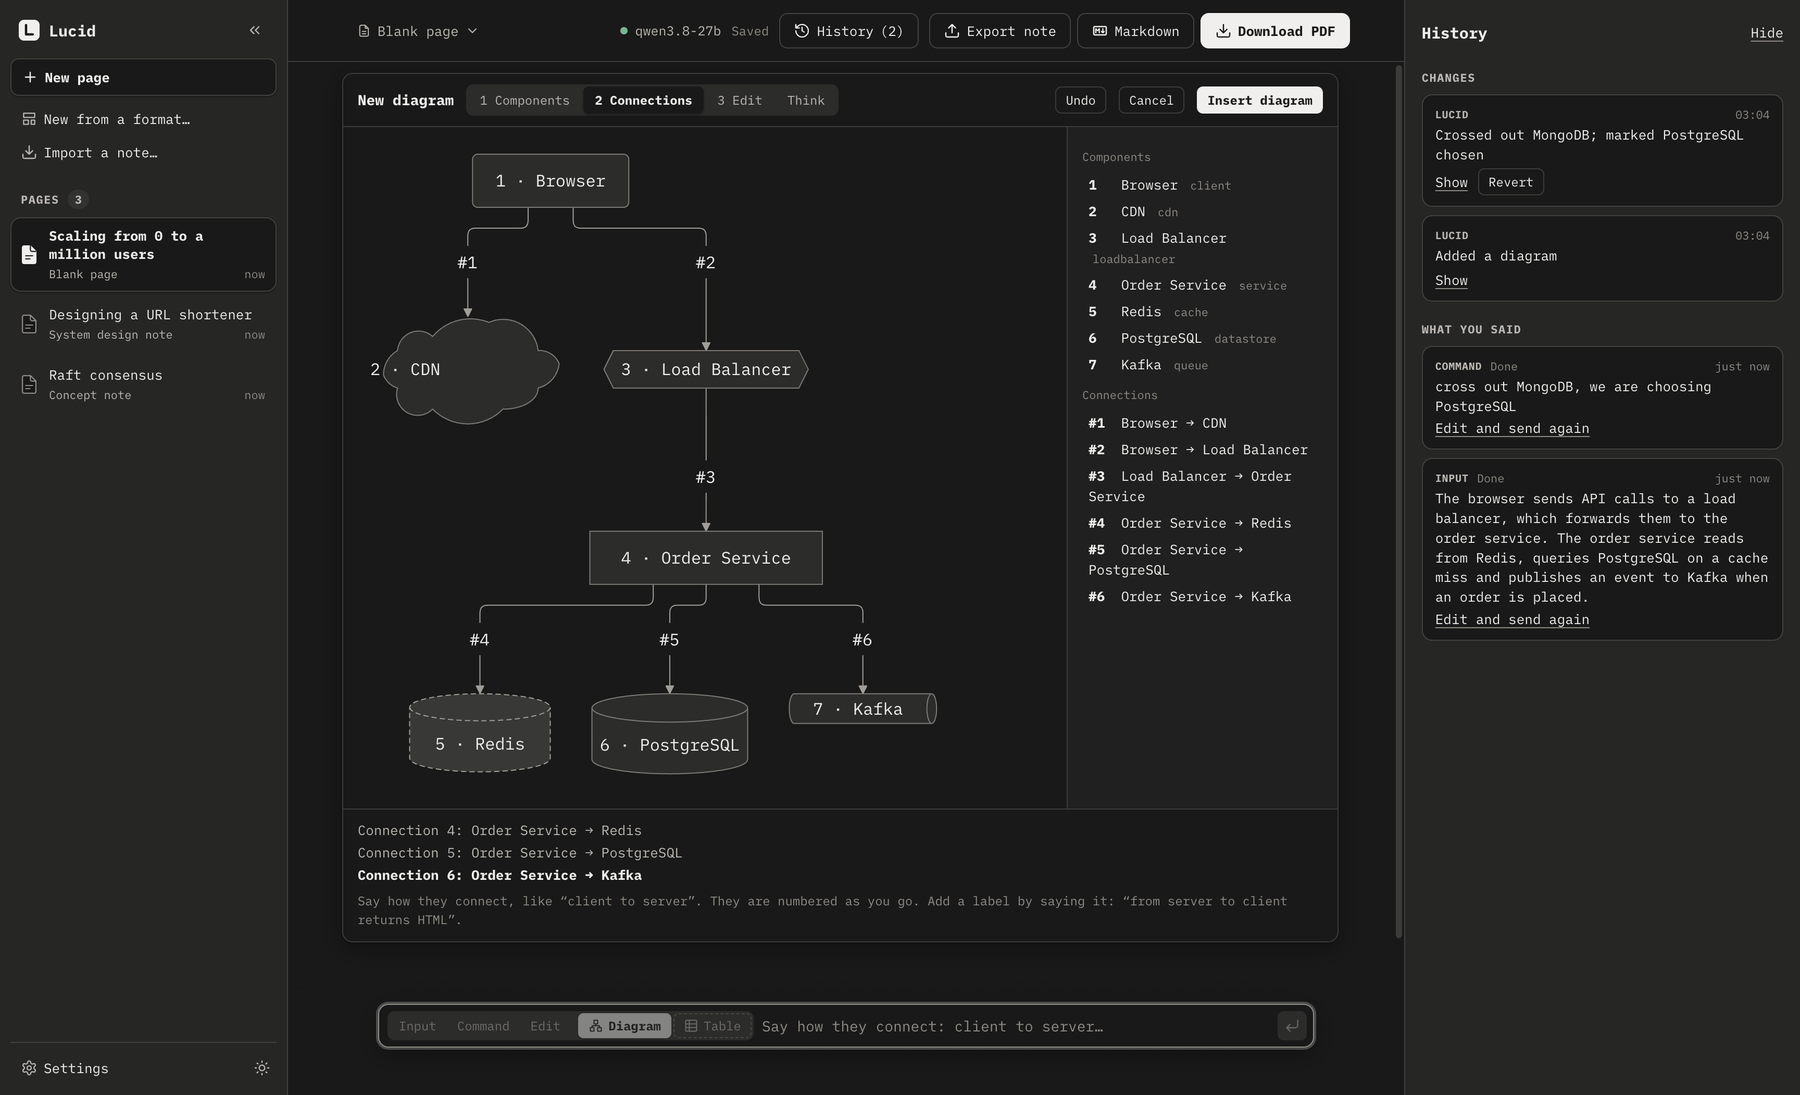Submit input with the enter arrow icon
This screenshot has width=1800, height=1095.
tap(1292, 1026)
